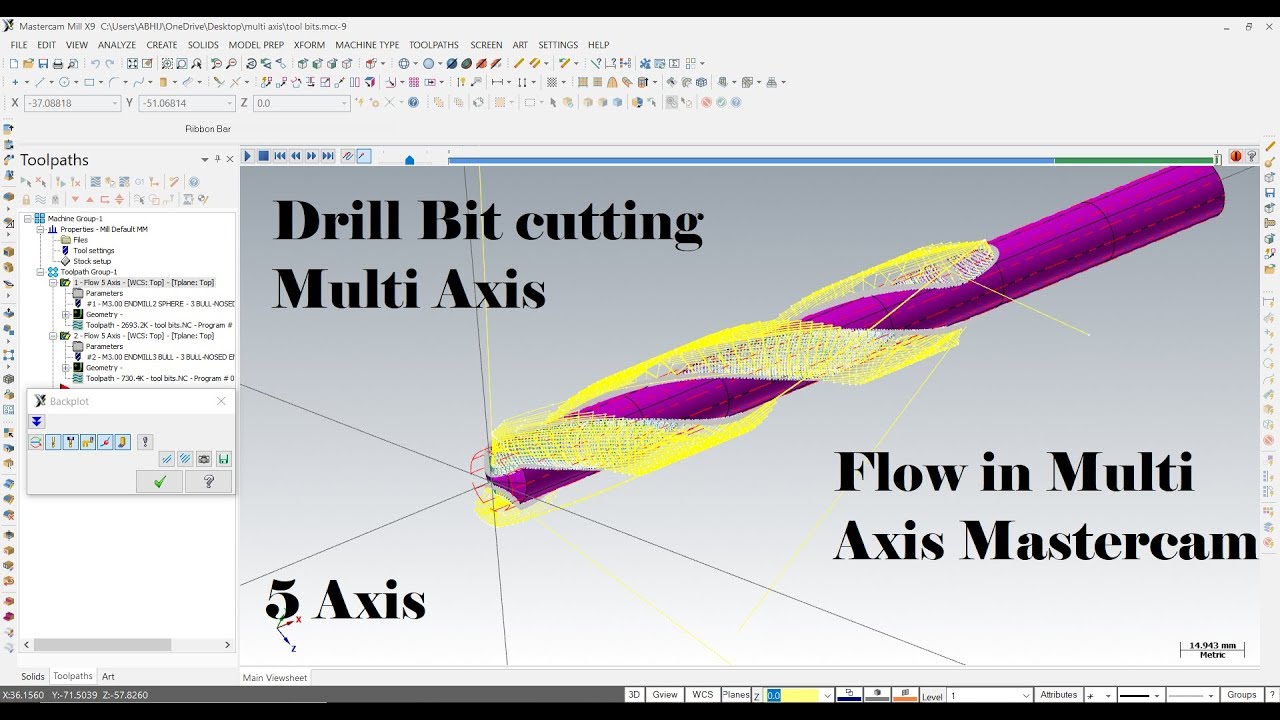Step backplot back one move
The image size is (1280, 720).
[296, 156]
